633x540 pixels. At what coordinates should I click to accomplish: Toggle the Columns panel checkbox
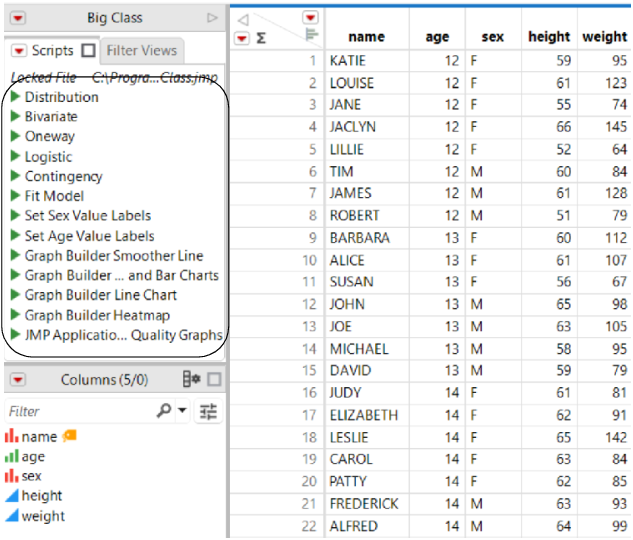pos(214,379)
